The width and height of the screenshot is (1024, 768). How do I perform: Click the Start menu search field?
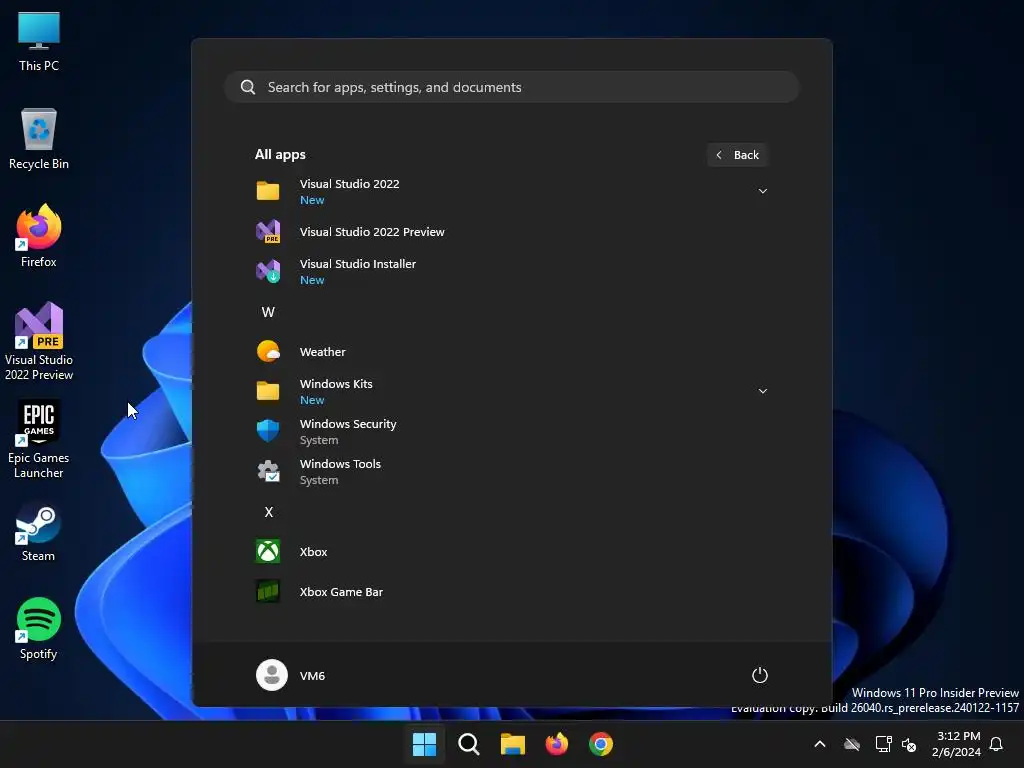(x=512, y=87)
